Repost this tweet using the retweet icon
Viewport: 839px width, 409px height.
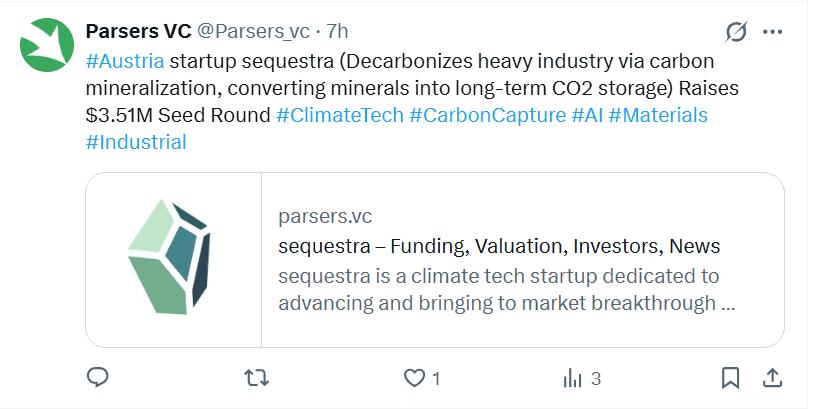coord(256,378)
